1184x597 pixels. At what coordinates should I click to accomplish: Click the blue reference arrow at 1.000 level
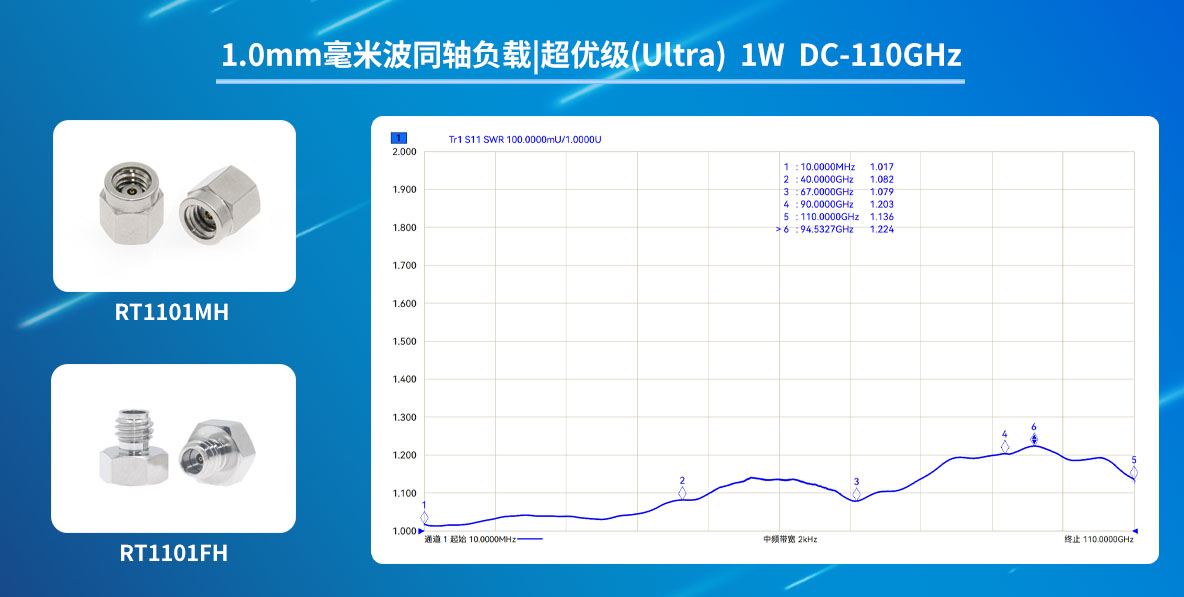1135,531
